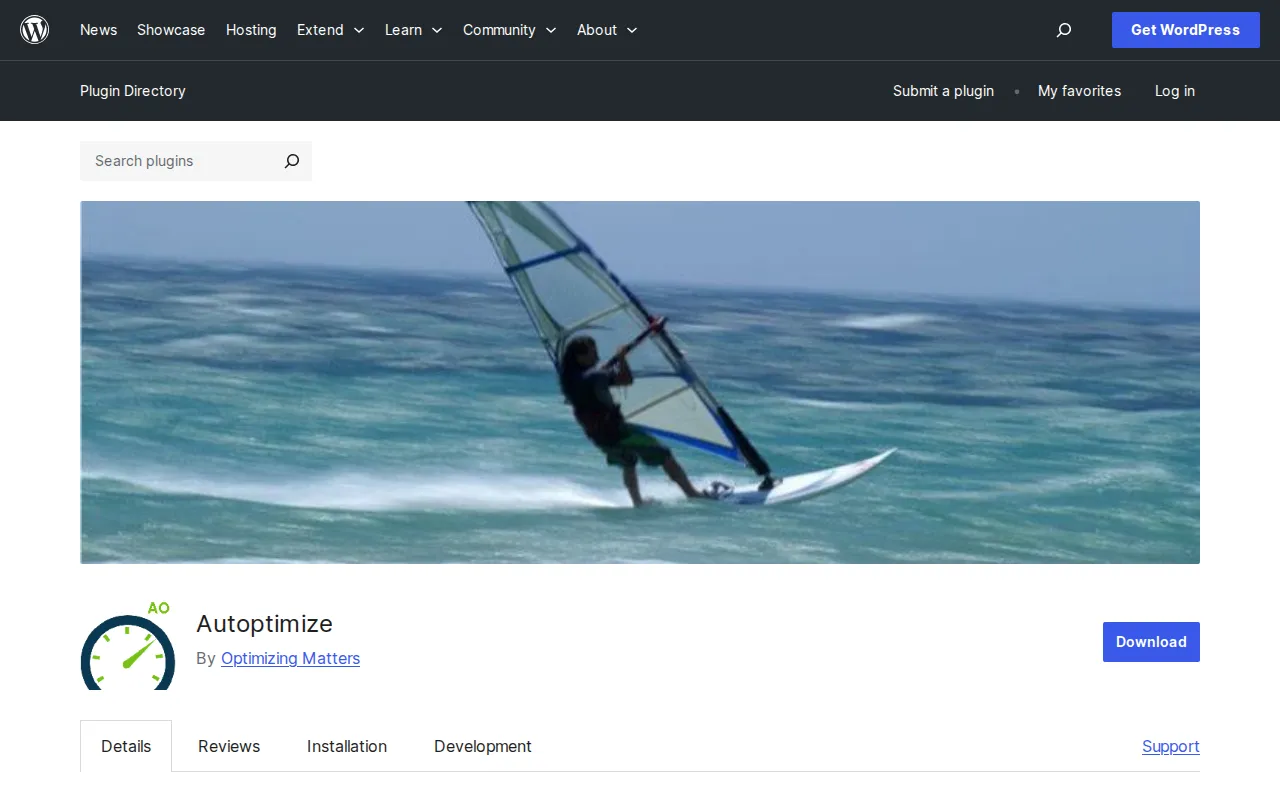Image resolution: width=1280 pixels, height=800 pixels.
Task: Click the WordPress logo icon
Action: [x=34, y=29]
